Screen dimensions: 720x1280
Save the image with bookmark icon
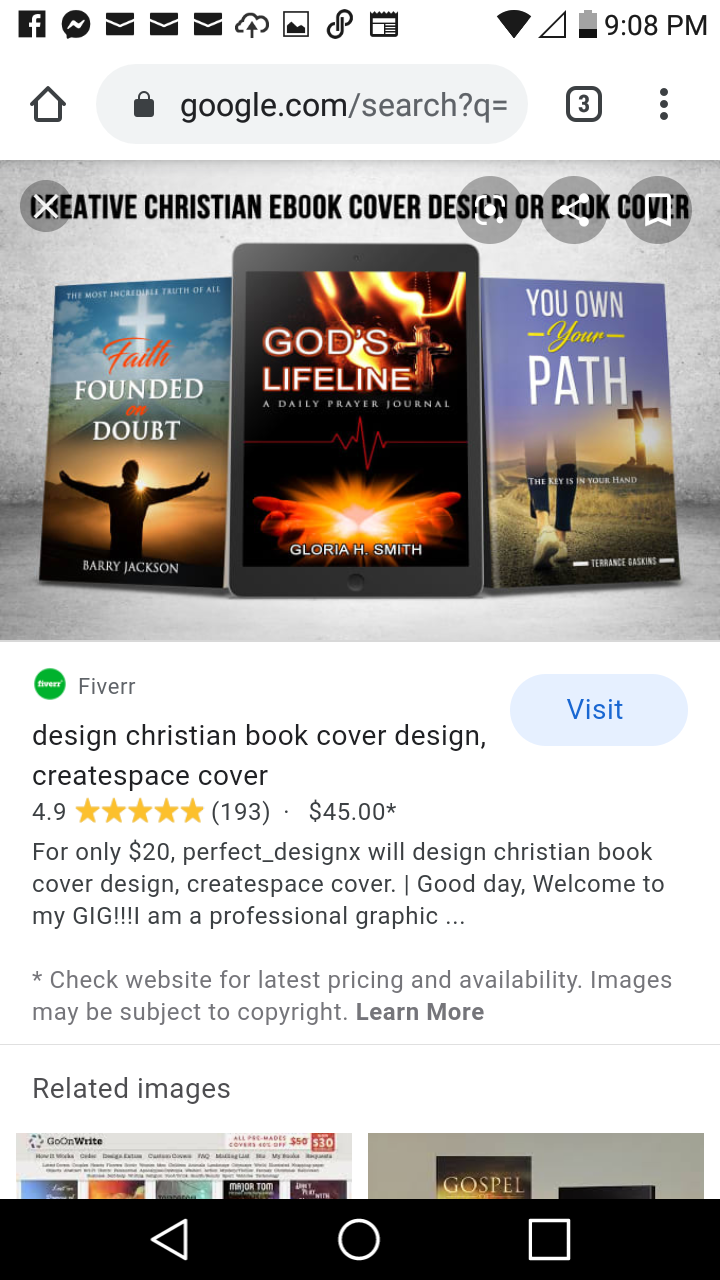coord(657,210)
